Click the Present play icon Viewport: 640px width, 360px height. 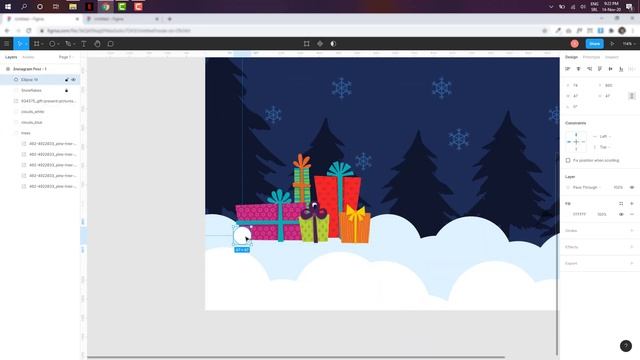click(612, 44)
